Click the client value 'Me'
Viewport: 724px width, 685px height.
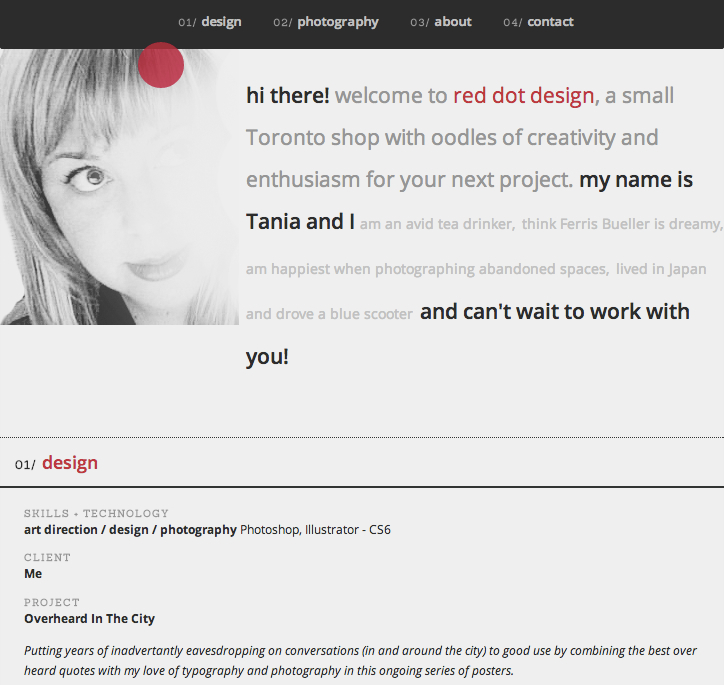coord(33,574)
